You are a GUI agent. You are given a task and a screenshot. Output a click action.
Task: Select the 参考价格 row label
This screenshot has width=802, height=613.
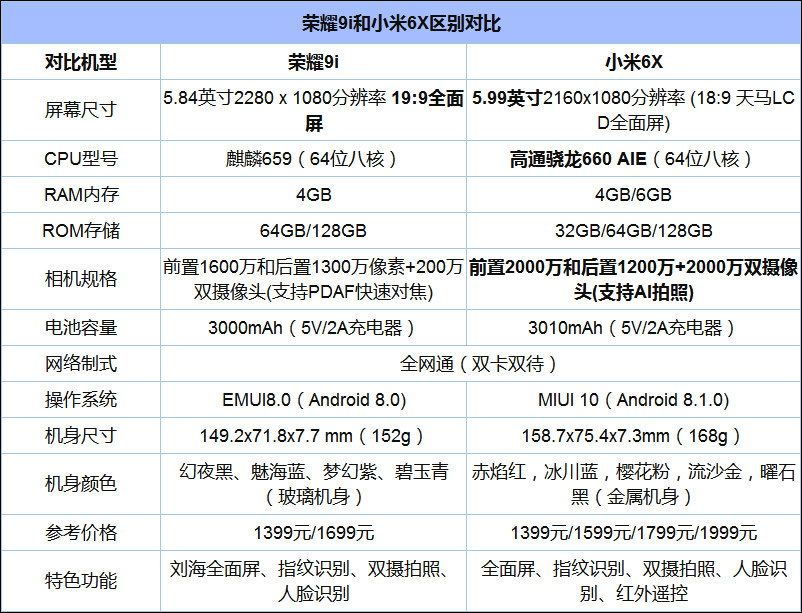[81, 533]
